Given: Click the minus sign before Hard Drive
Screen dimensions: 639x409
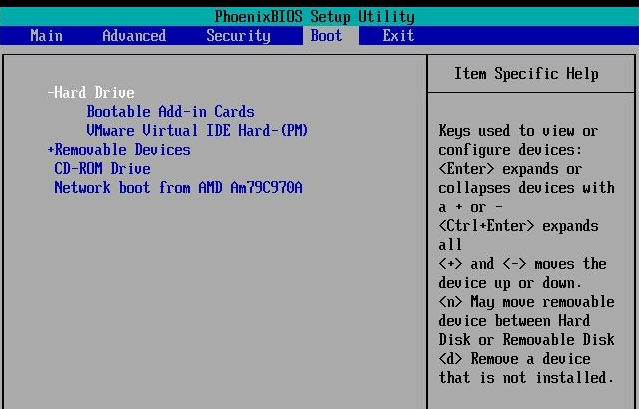Looking at the screenshot, I should [51, 92].
